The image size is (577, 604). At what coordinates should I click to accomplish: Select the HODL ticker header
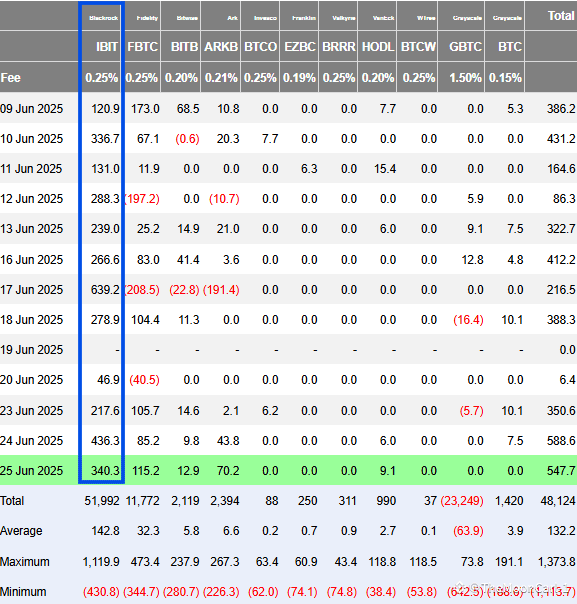point(378,47)
